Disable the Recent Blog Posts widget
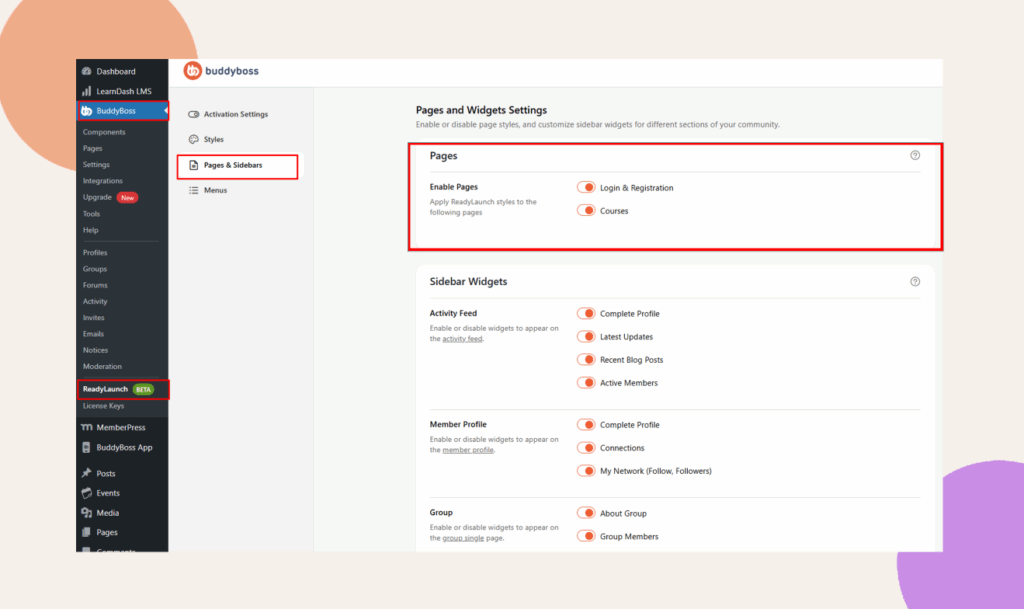Image resolution: width=1024 pixels, height=609 pixels. pos(586,360)
